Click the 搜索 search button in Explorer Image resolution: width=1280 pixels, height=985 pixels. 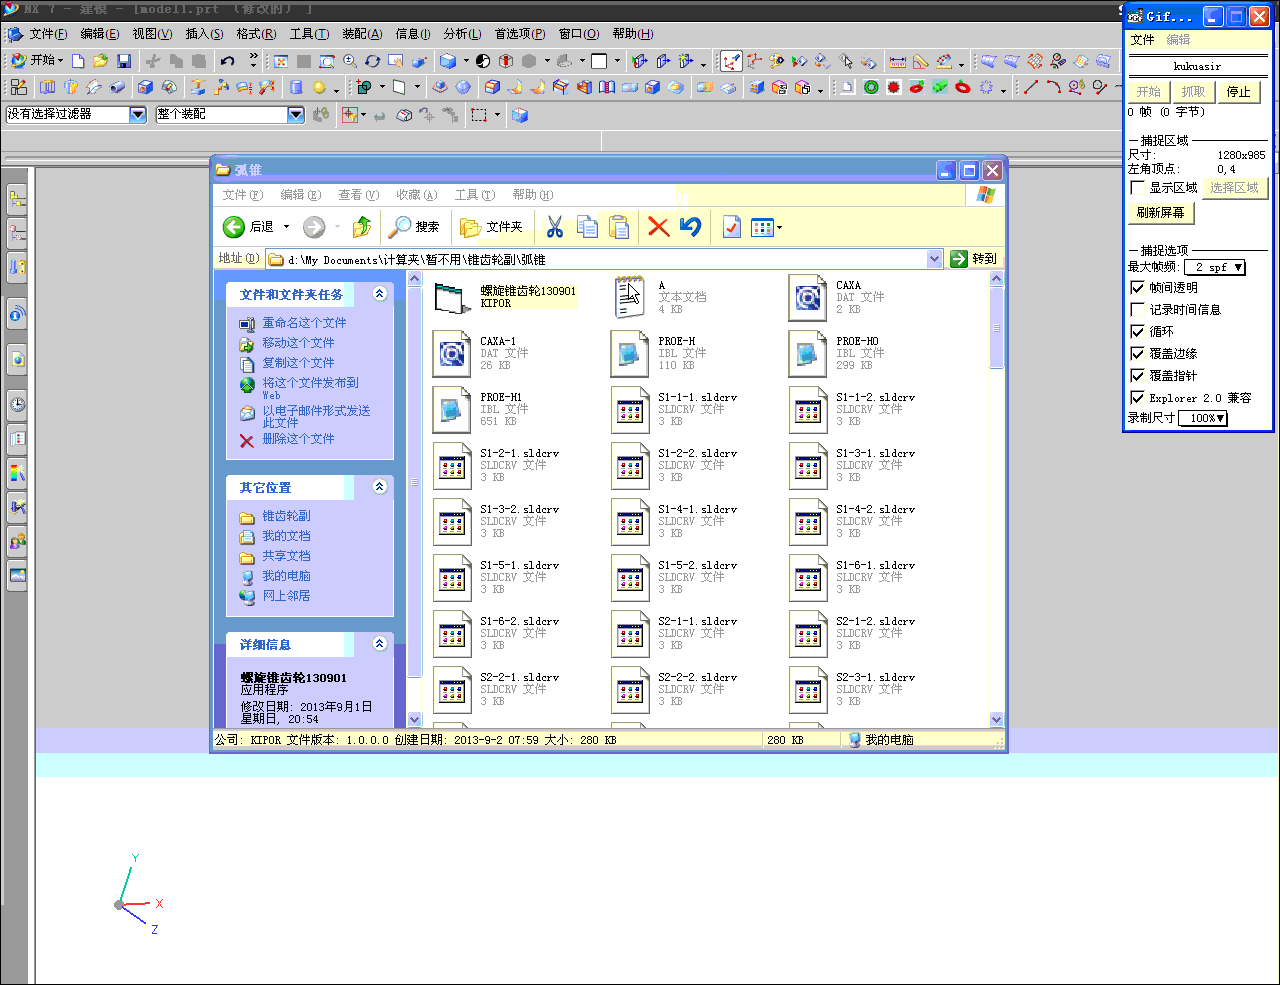(x=414, y=227)
